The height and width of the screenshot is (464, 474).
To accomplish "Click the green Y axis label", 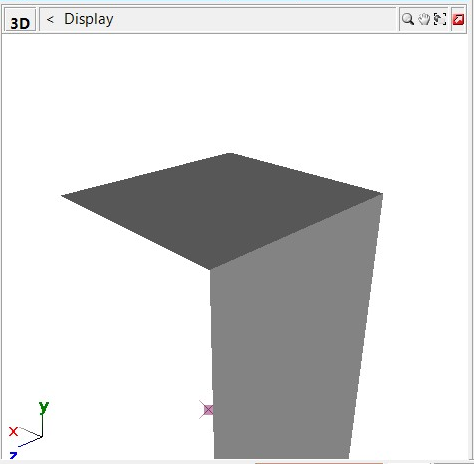I will [x=44, y=407].
